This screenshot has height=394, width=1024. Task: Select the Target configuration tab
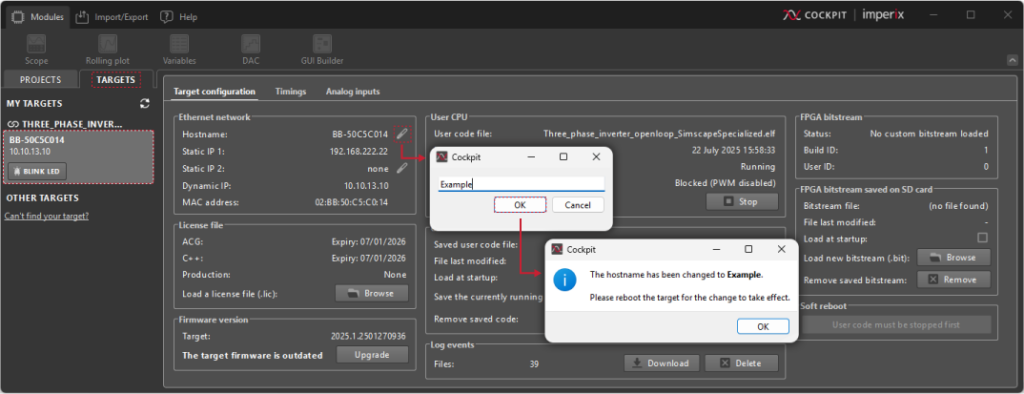click(x=214, y=91)
